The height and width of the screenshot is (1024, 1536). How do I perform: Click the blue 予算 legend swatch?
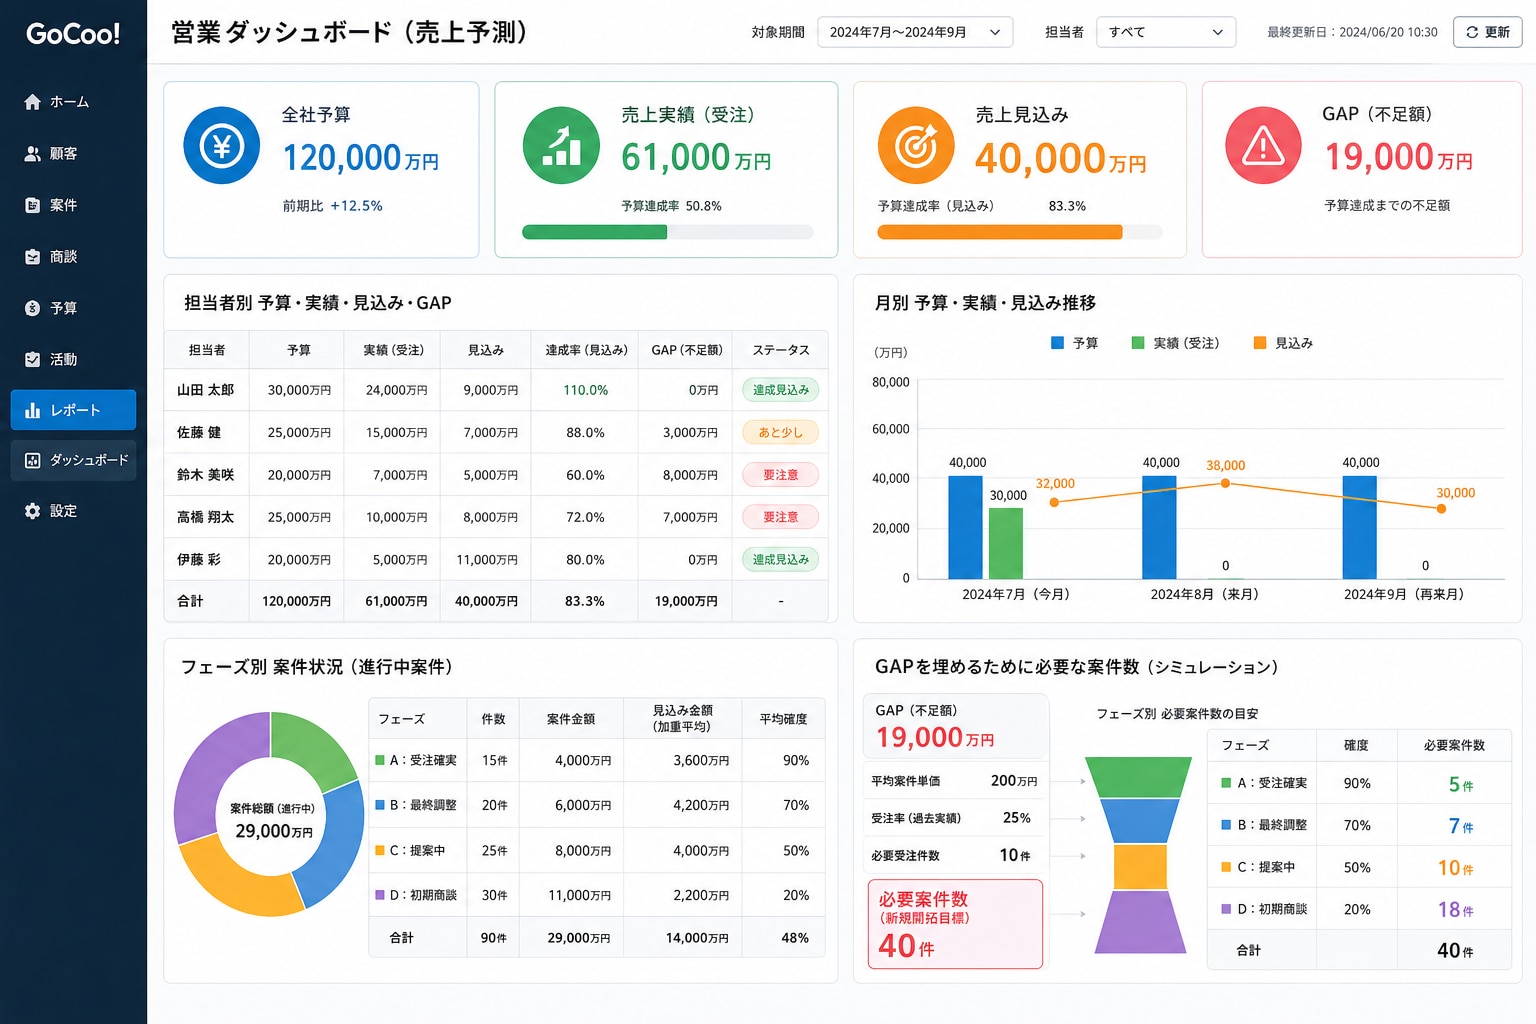pos(1057,343)
